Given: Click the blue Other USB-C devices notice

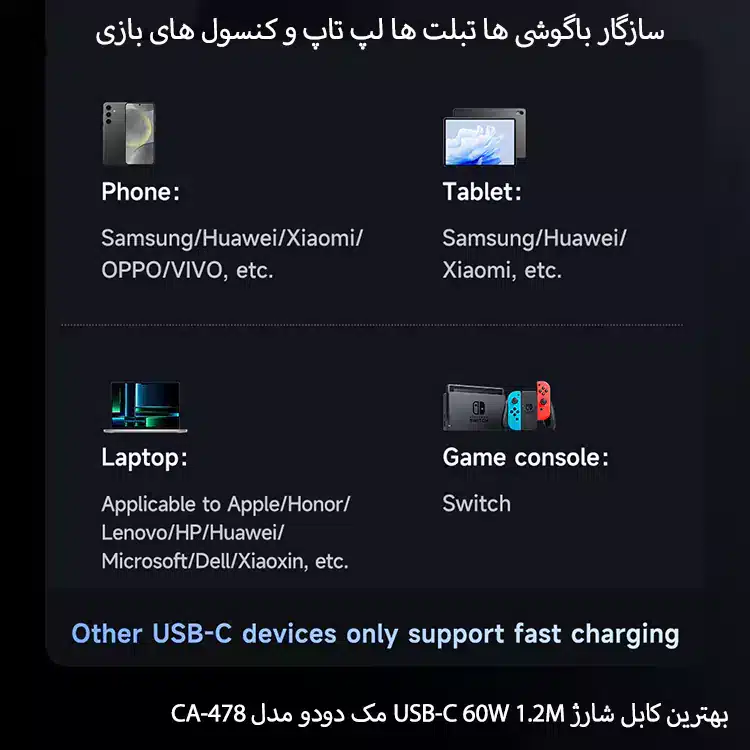Looking at the screenshot, I should click(x=375, y=635).
